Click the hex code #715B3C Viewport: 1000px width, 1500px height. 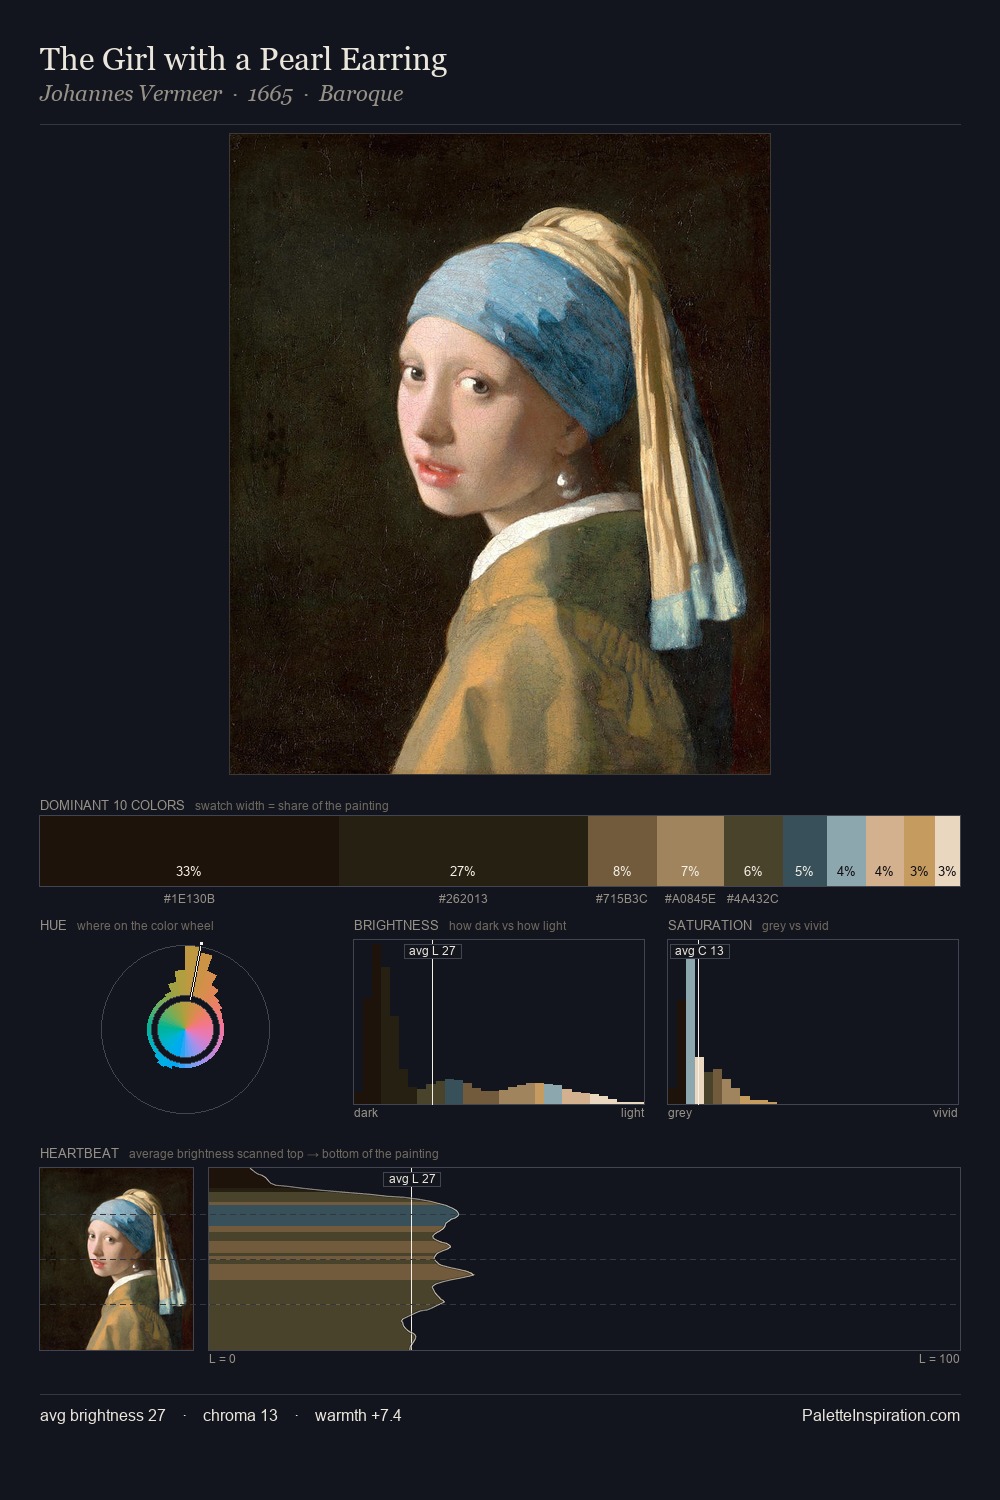pos(621,899)
